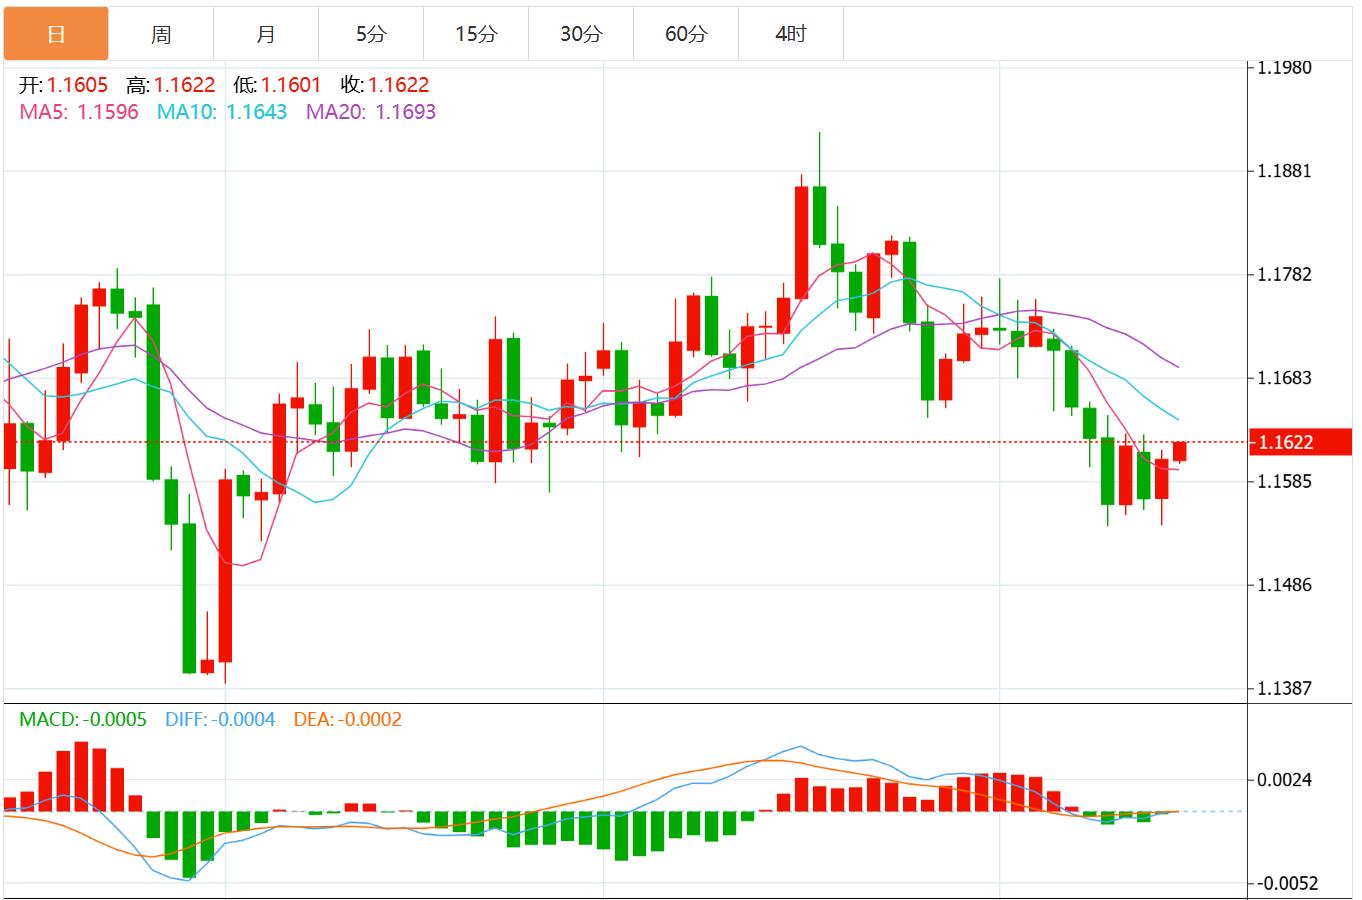Click the 低 low price value 1.1601
This screenshot has height=900, width=1362.
[x=291, y=86]
